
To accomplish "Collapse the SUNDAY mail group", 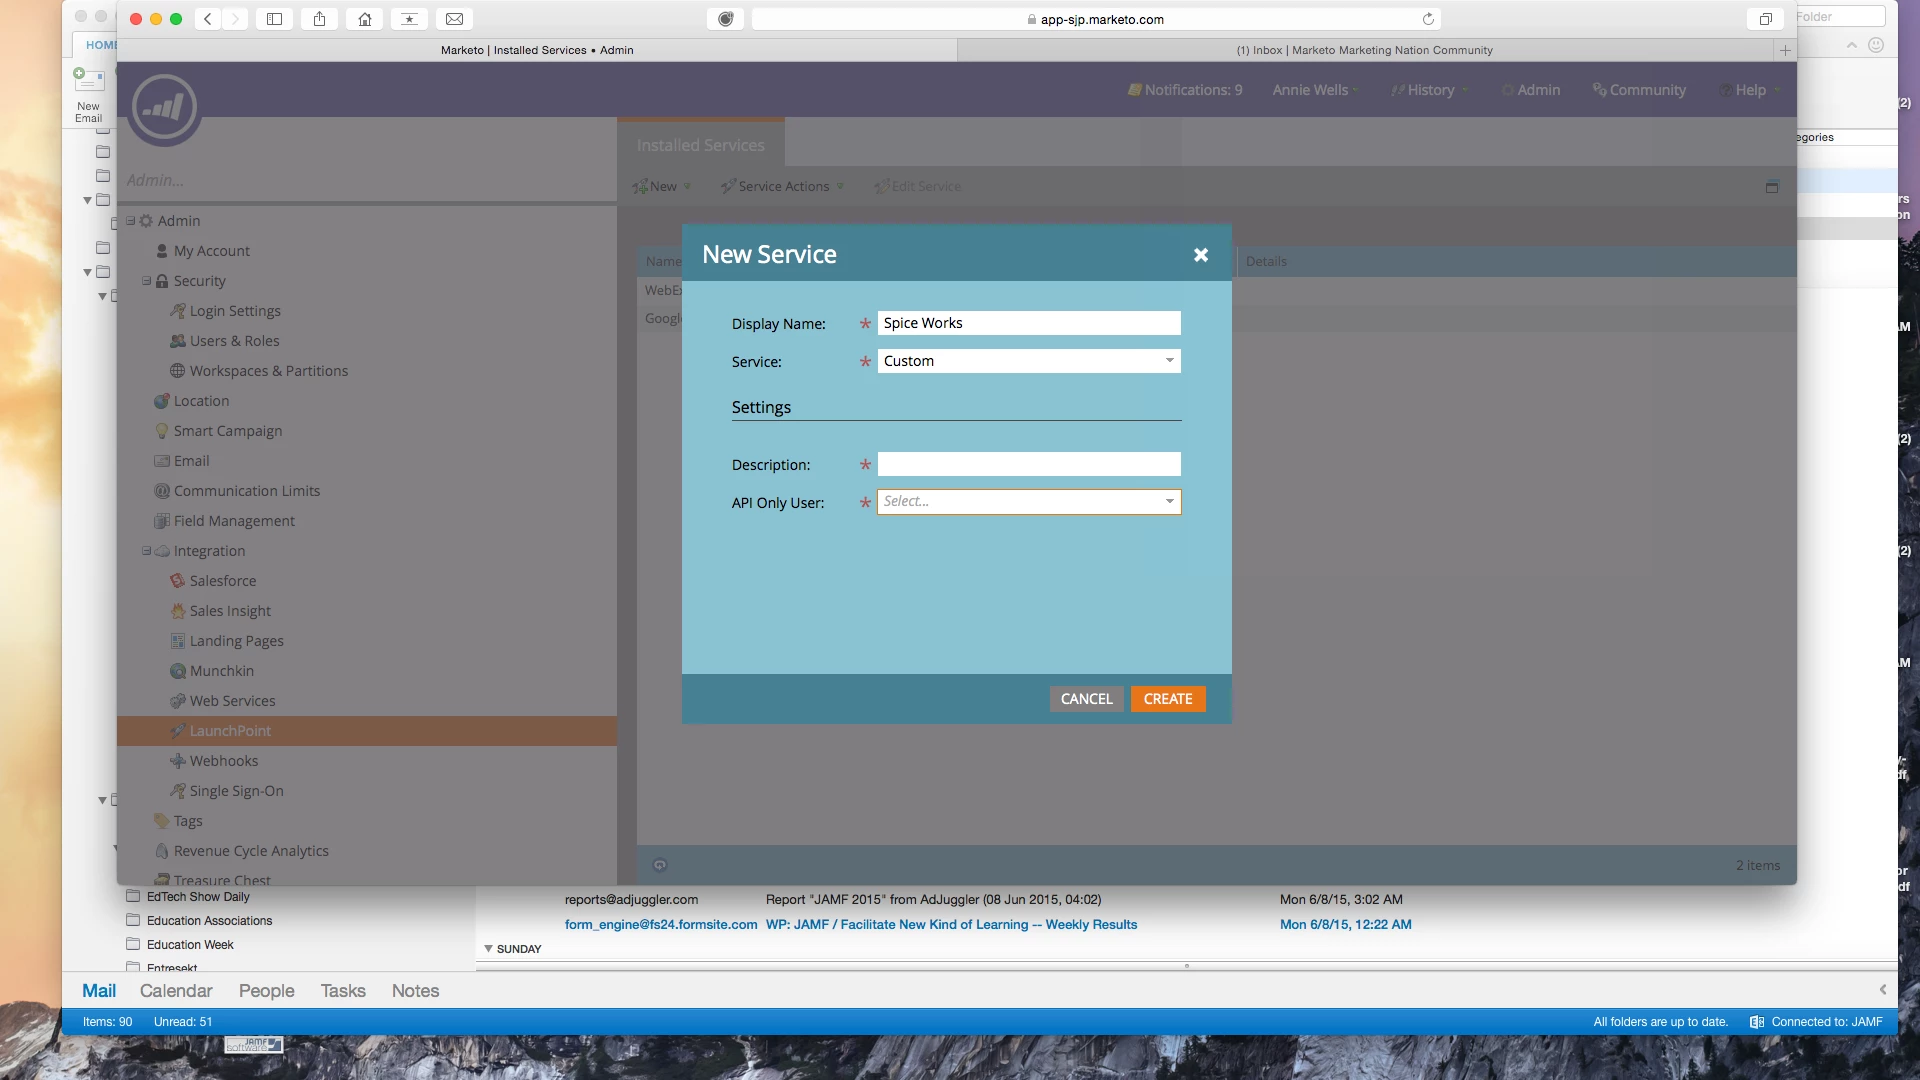I will click(x=488, y=949).
